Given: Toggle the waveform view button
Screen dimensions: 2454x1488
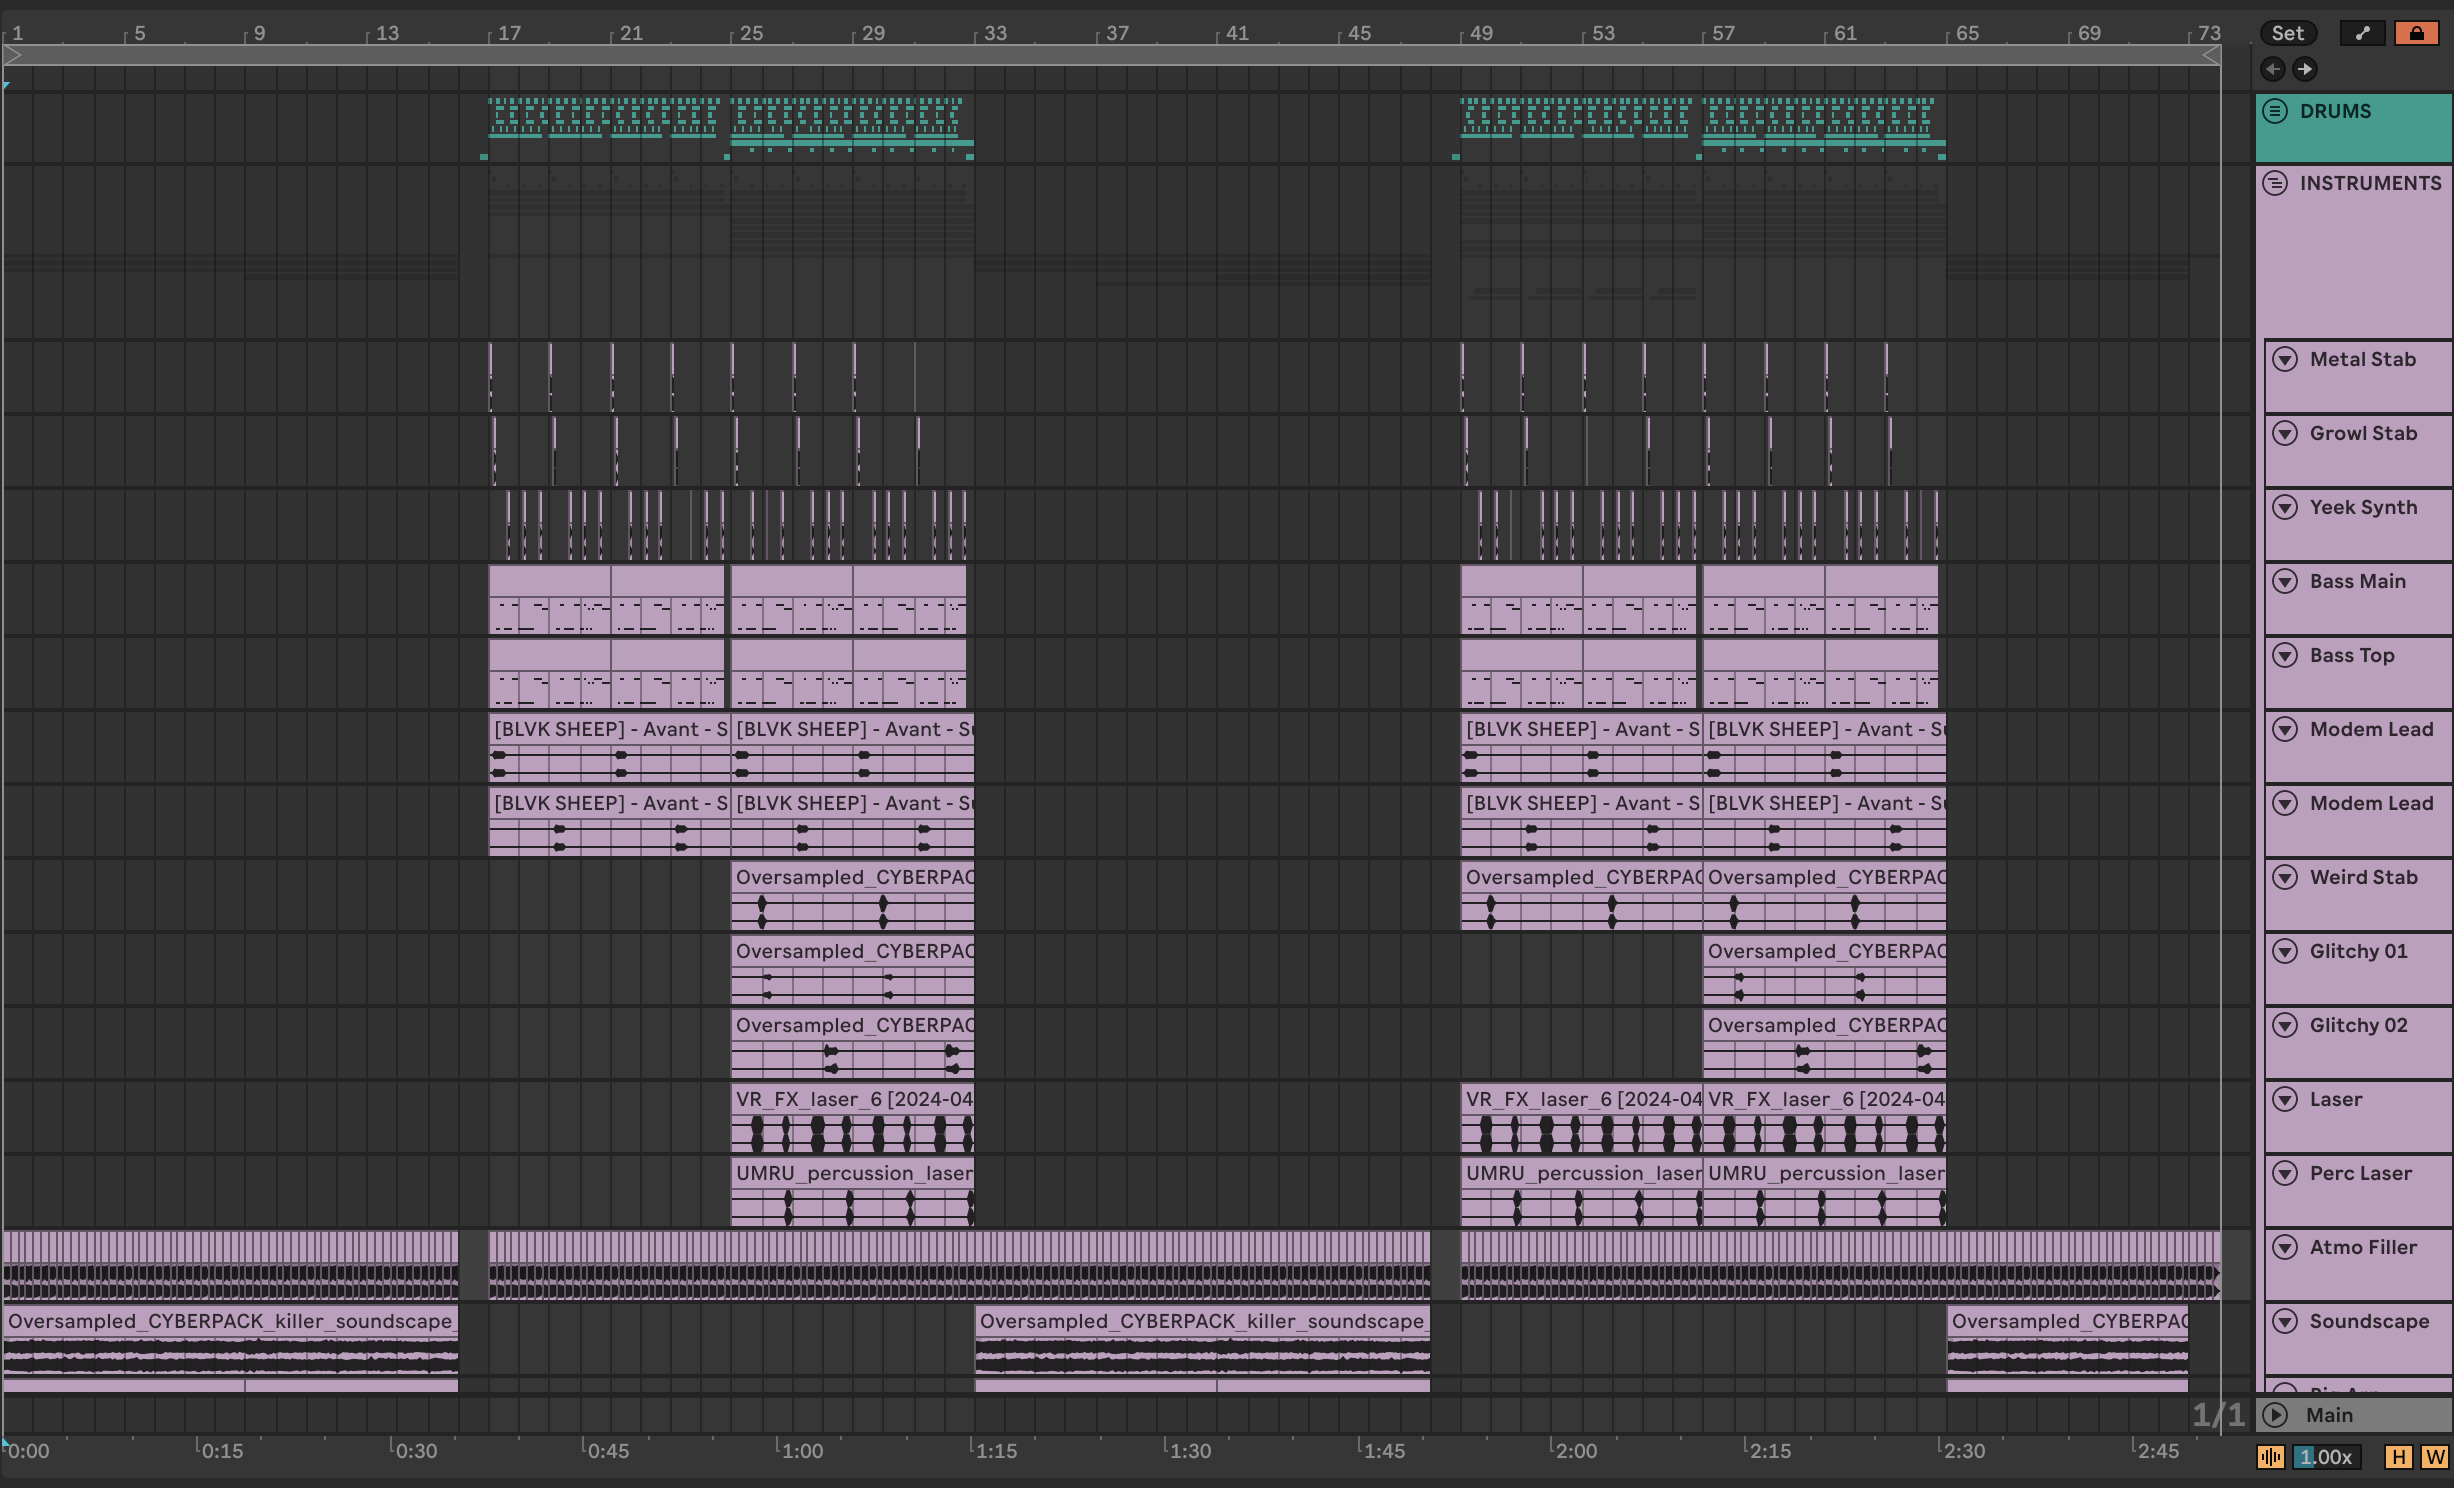Looking at the screenshot, I should point(2270,1457).
